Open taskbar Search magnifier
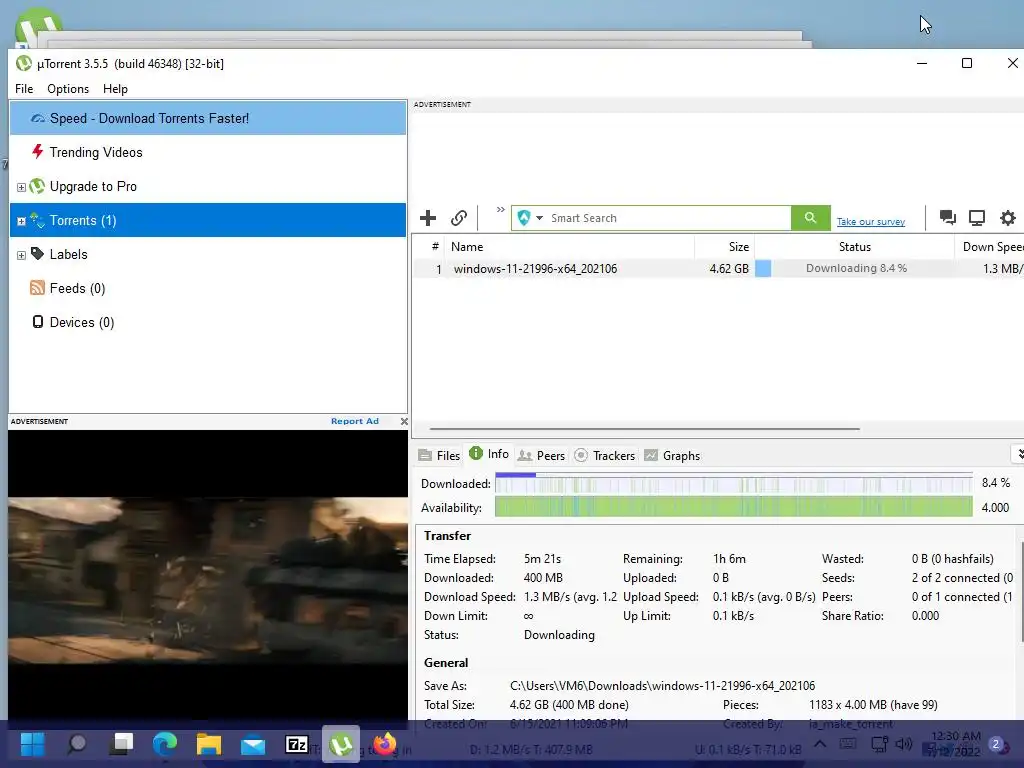Viewport: 1024px width, 768px height. pos(77,744)
